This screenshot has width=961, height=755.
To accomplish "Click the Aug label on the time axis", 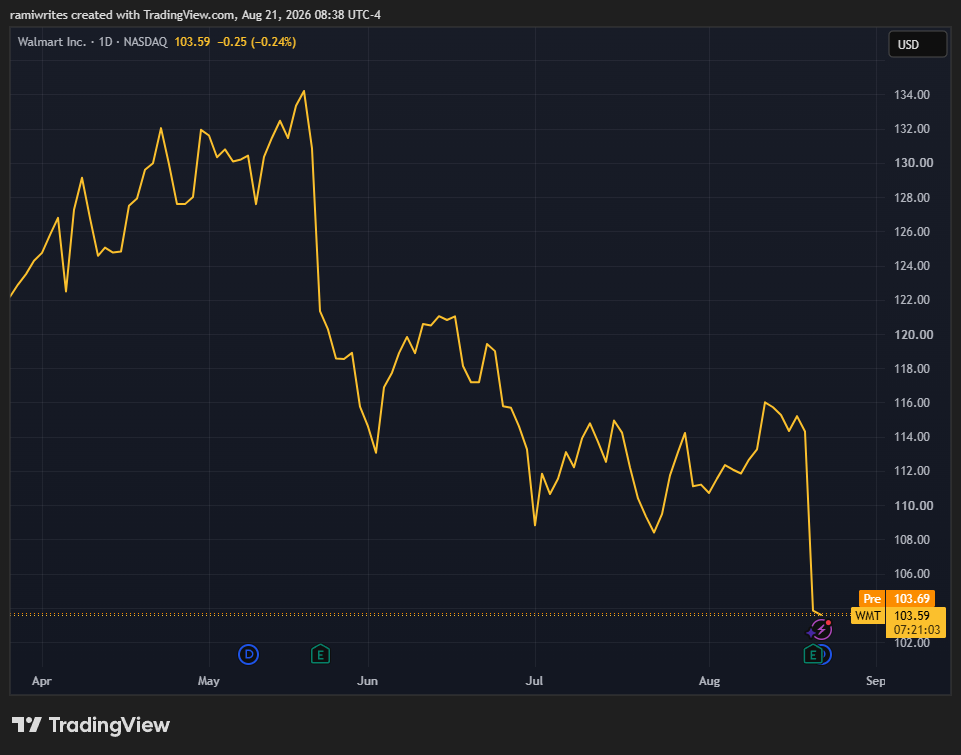I will pos(709,681).
